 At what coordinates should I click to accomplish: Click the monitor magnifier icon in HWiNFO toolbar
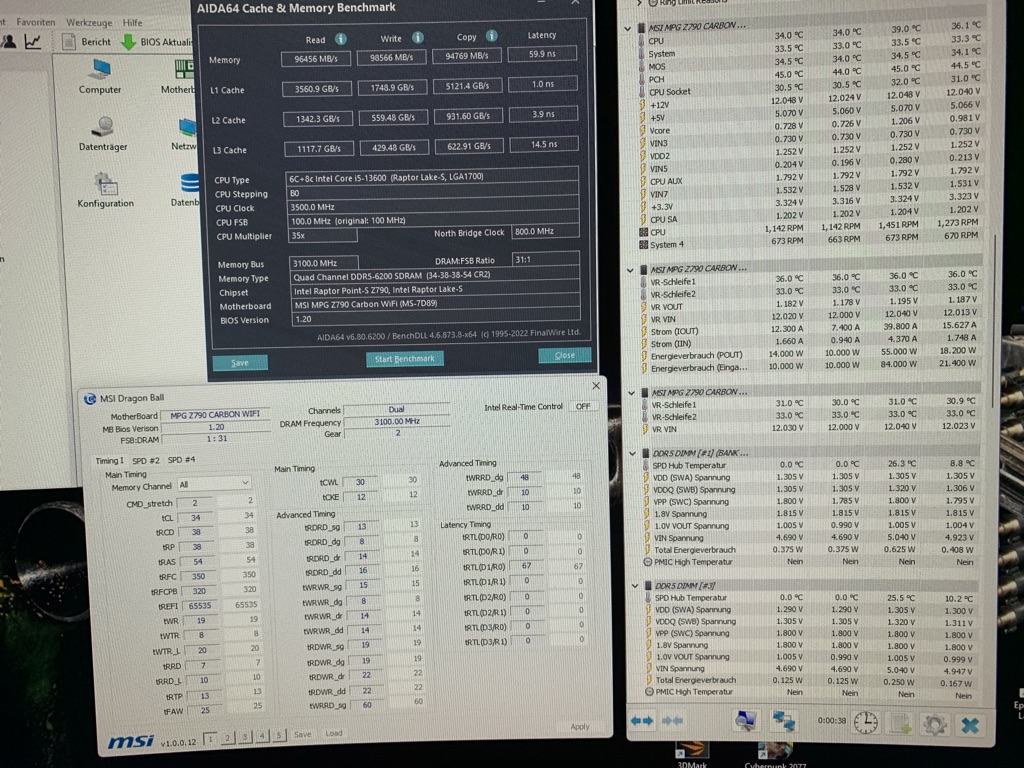tap(745, 720)
